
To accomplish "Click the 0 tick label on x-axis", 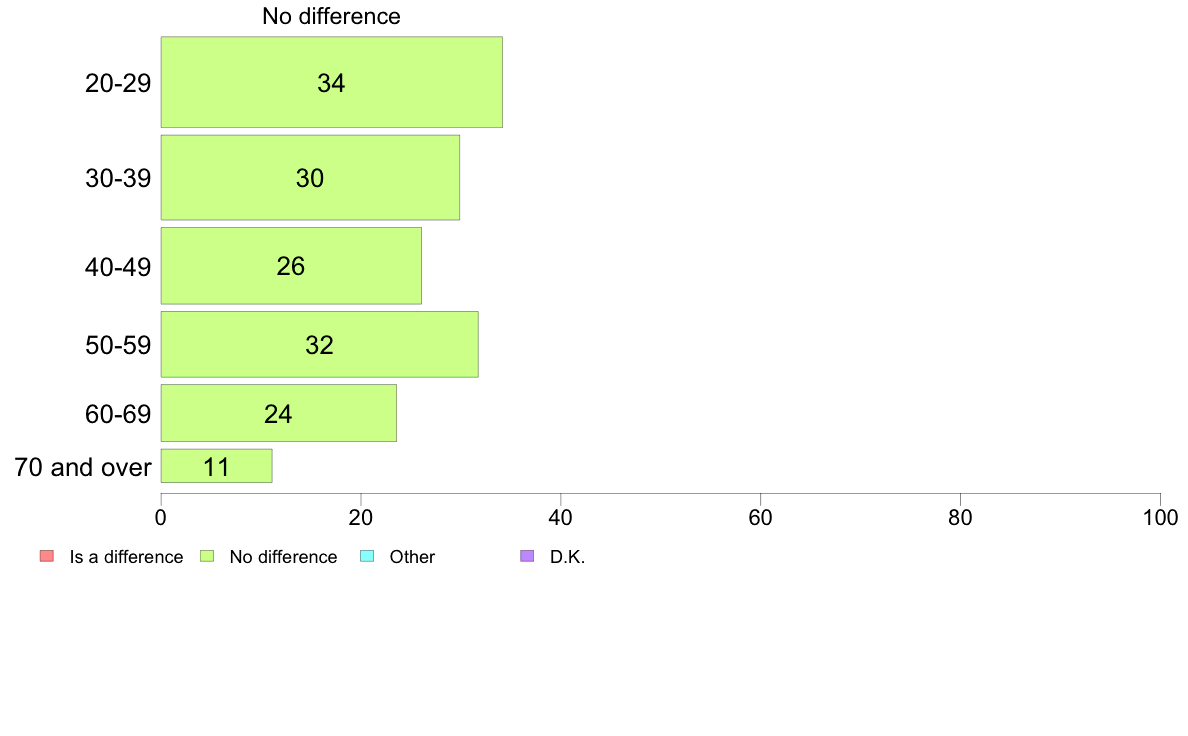I will tap(161, 518).
